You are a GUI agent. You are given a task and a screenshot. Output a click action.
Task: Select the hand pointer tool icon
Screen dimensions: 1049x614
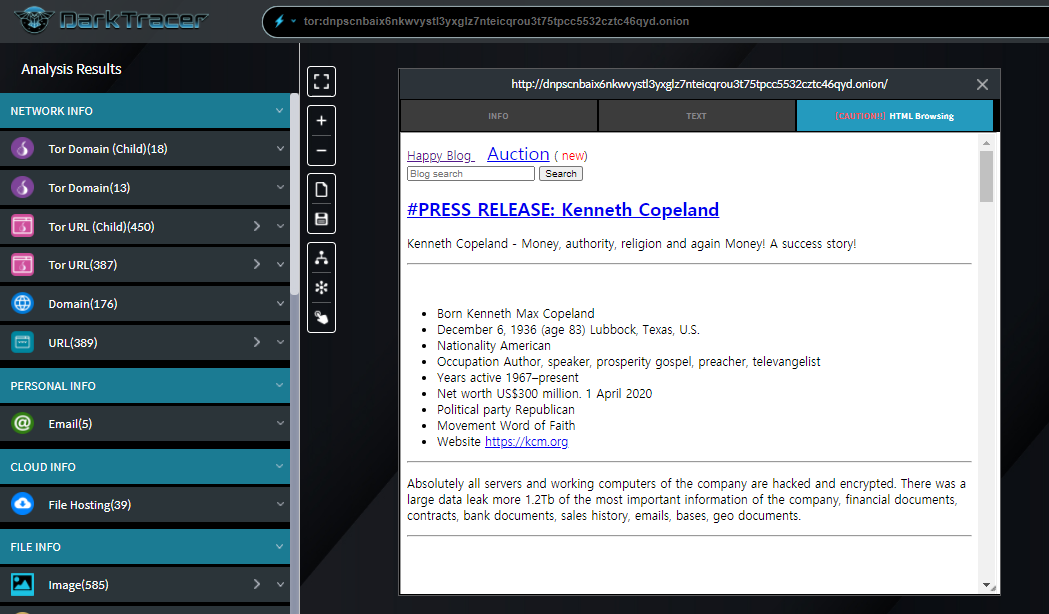[321, 317]
